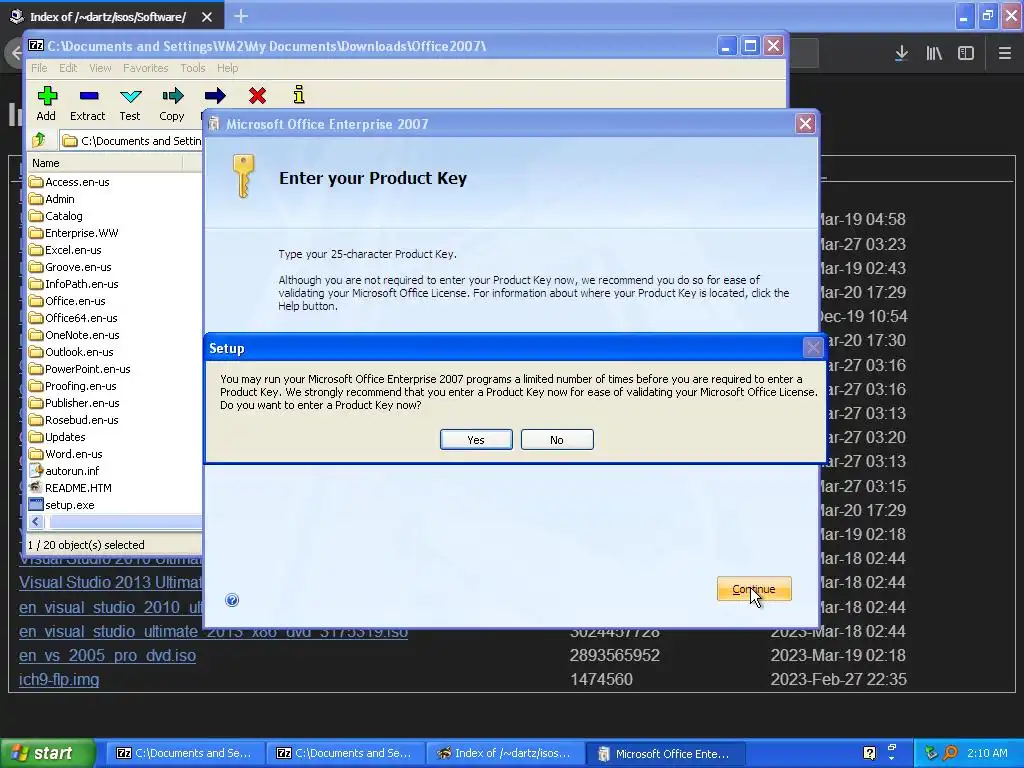This screenshot has height=768, width=1024.
Task: Select the InfoPath.en-us folder
Action: 74,284
